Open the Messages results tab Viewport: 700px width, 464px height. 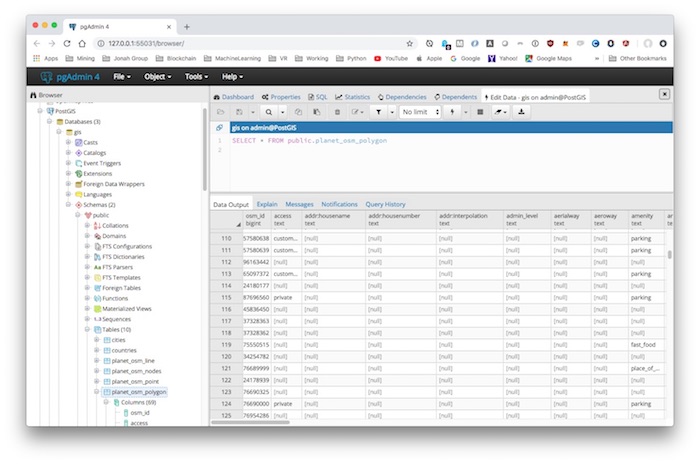tap(299, 204)
